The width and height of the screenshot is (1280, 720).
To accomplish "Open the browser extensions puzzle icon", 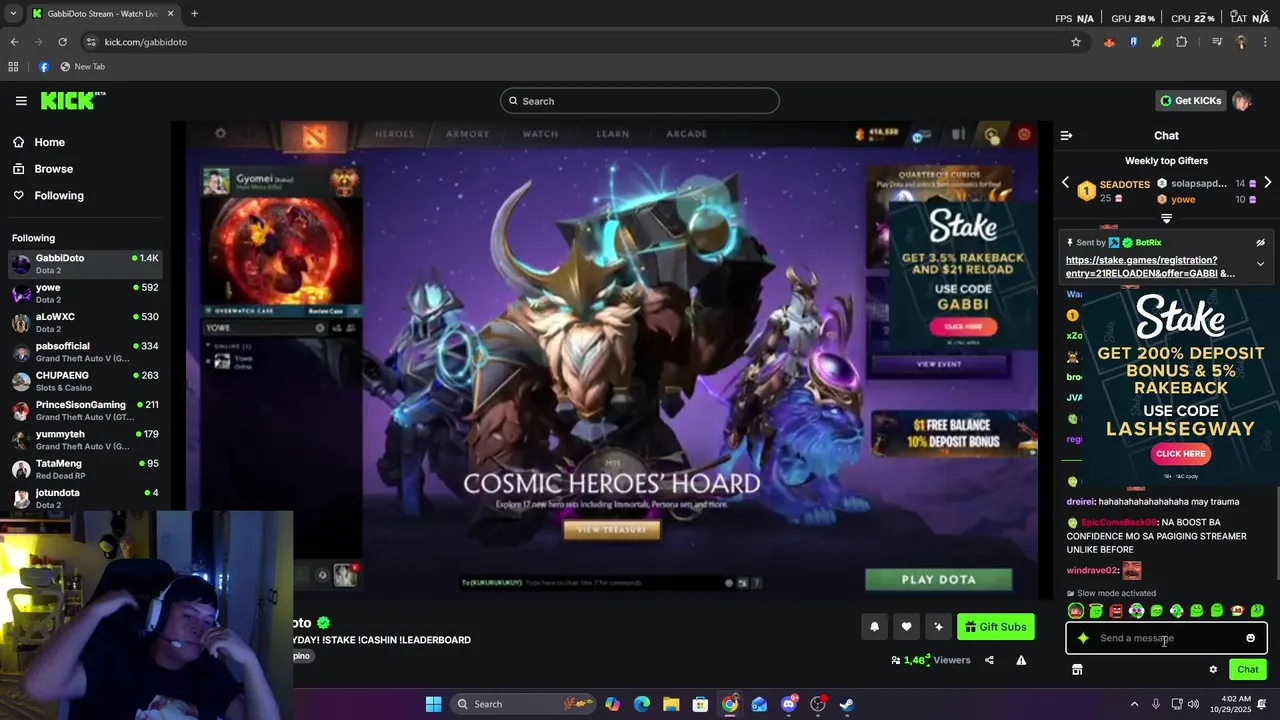I will [x=1182, y=42].
